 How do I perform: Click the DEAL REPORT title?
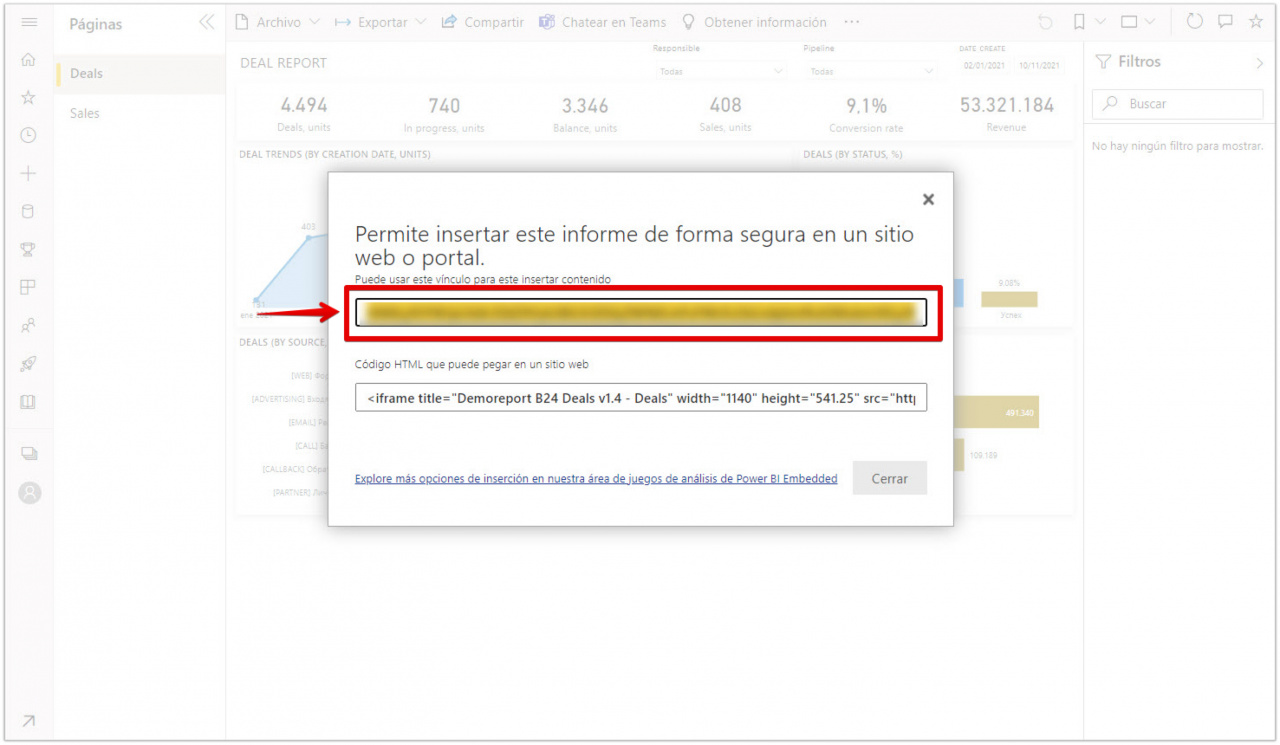click(284, 63)
